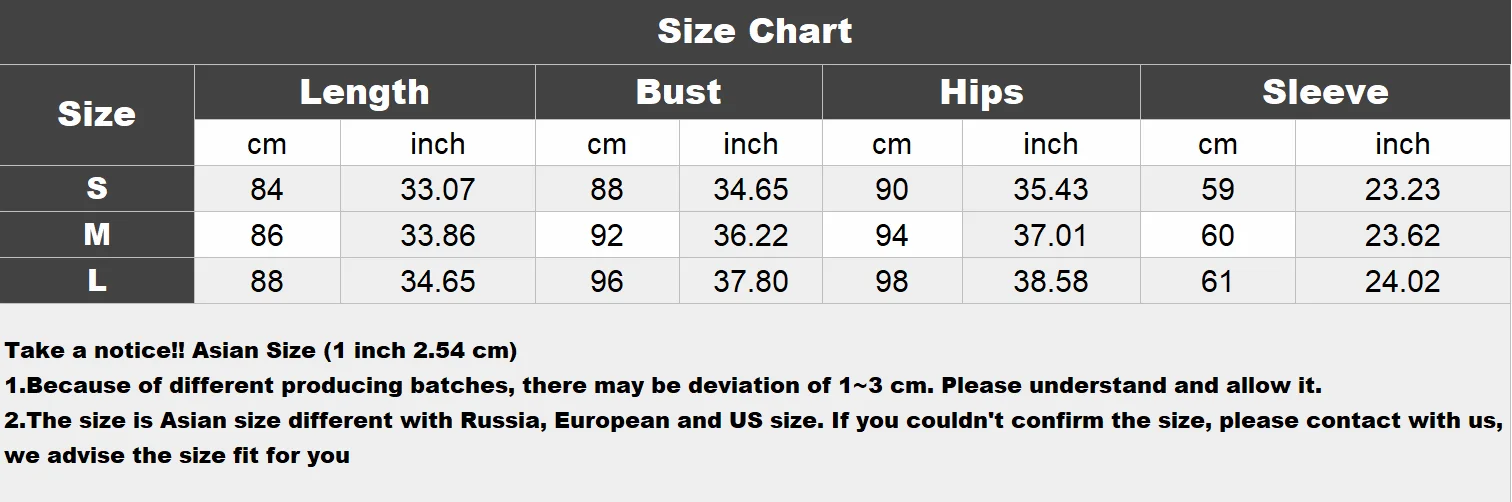Click the 90 cm hips value

[x=892, y=189]
